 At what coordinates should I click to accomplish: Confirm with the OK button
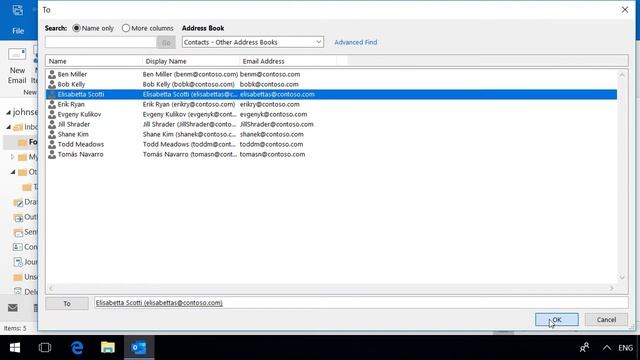point(557,320)
